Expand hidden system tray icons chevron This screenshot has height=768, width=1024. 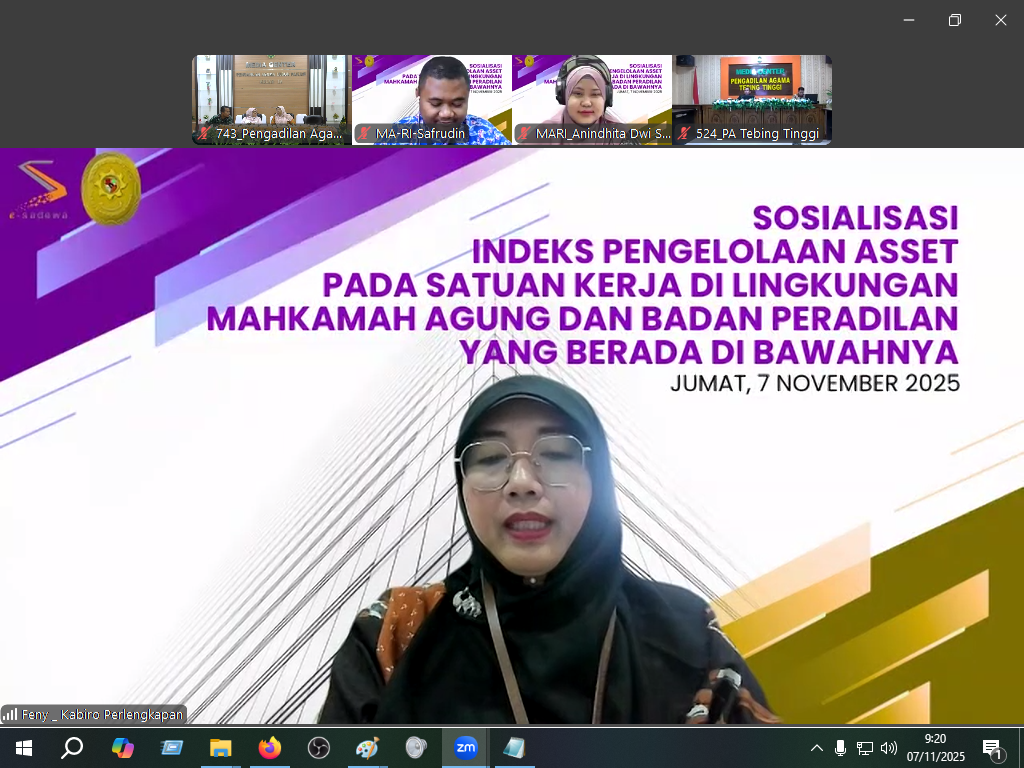pyautogui.click(x=817, y=748)
